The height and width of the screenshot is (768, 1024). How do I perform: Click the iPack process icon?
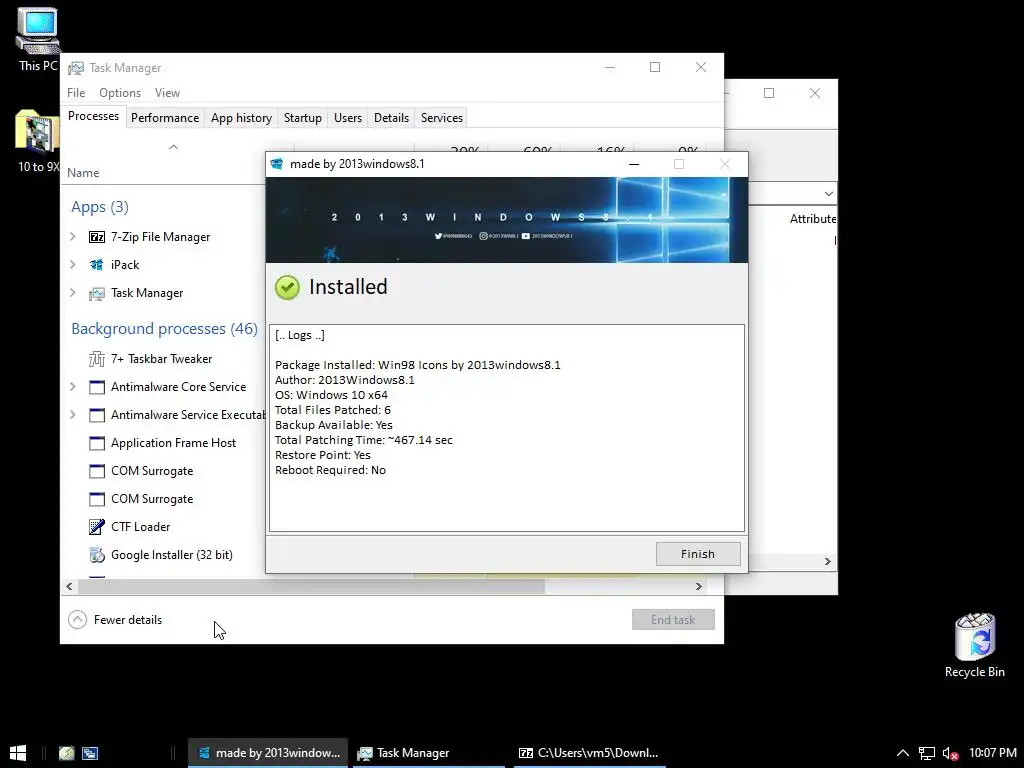click(x=97, y=265)
